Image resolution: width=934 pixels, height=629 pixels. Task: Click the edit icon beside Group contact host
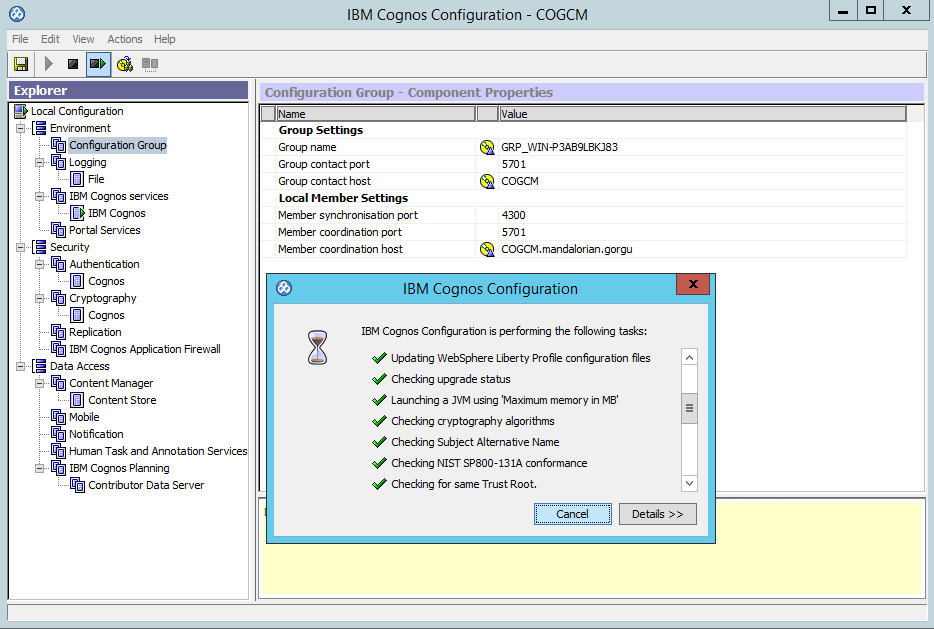pyautogui.click(x=487, y=181)
